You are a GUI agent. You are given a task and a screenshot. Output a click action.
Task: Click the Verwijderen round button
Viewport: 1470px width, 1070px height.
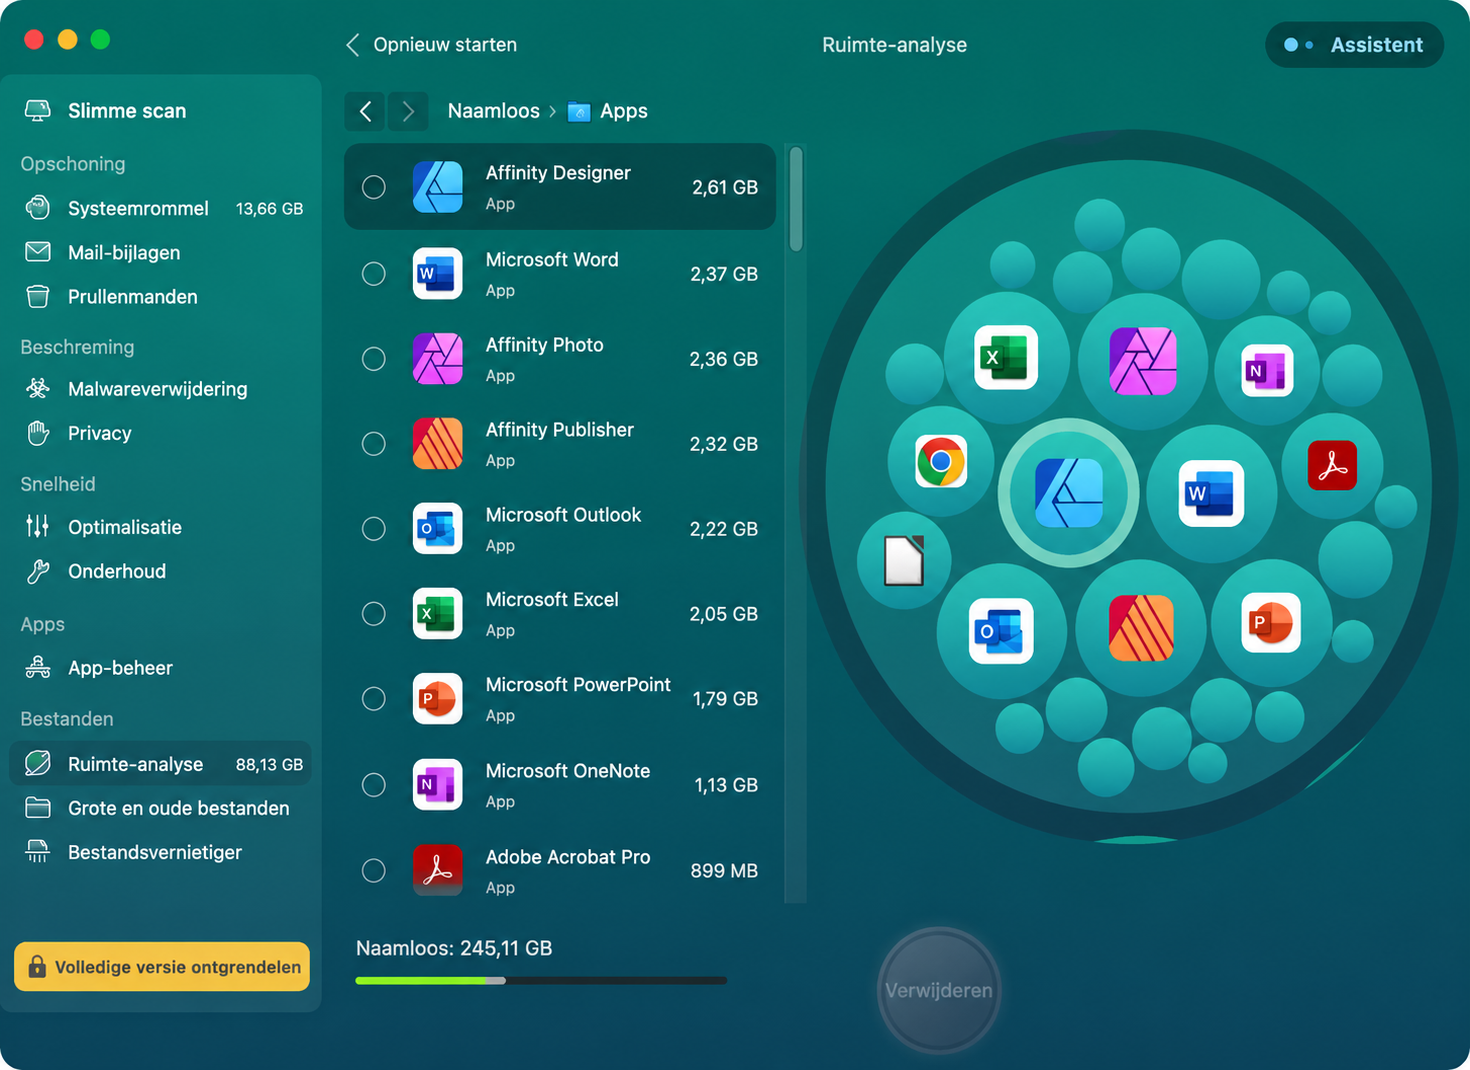tap(939, 990)
